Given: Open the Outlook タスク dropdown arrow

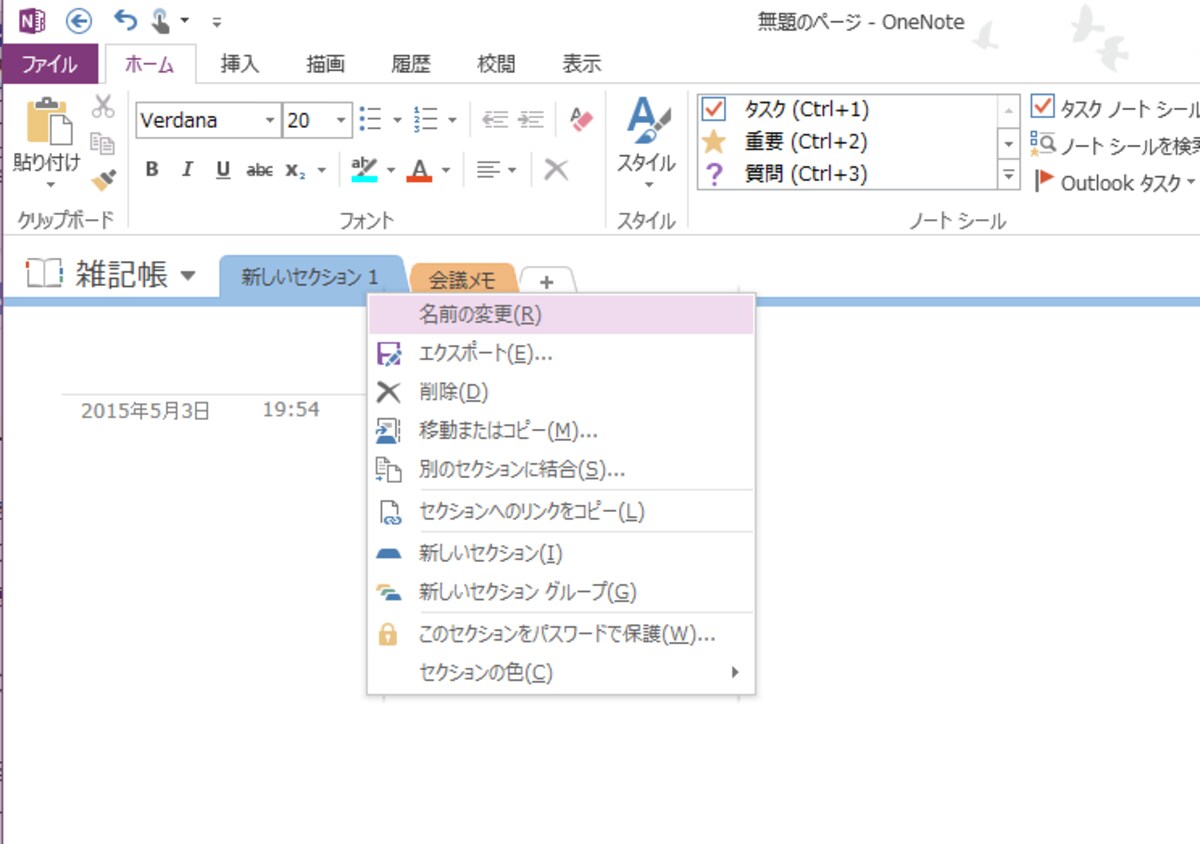Looking at the screenshot, I should (1190, 182).
